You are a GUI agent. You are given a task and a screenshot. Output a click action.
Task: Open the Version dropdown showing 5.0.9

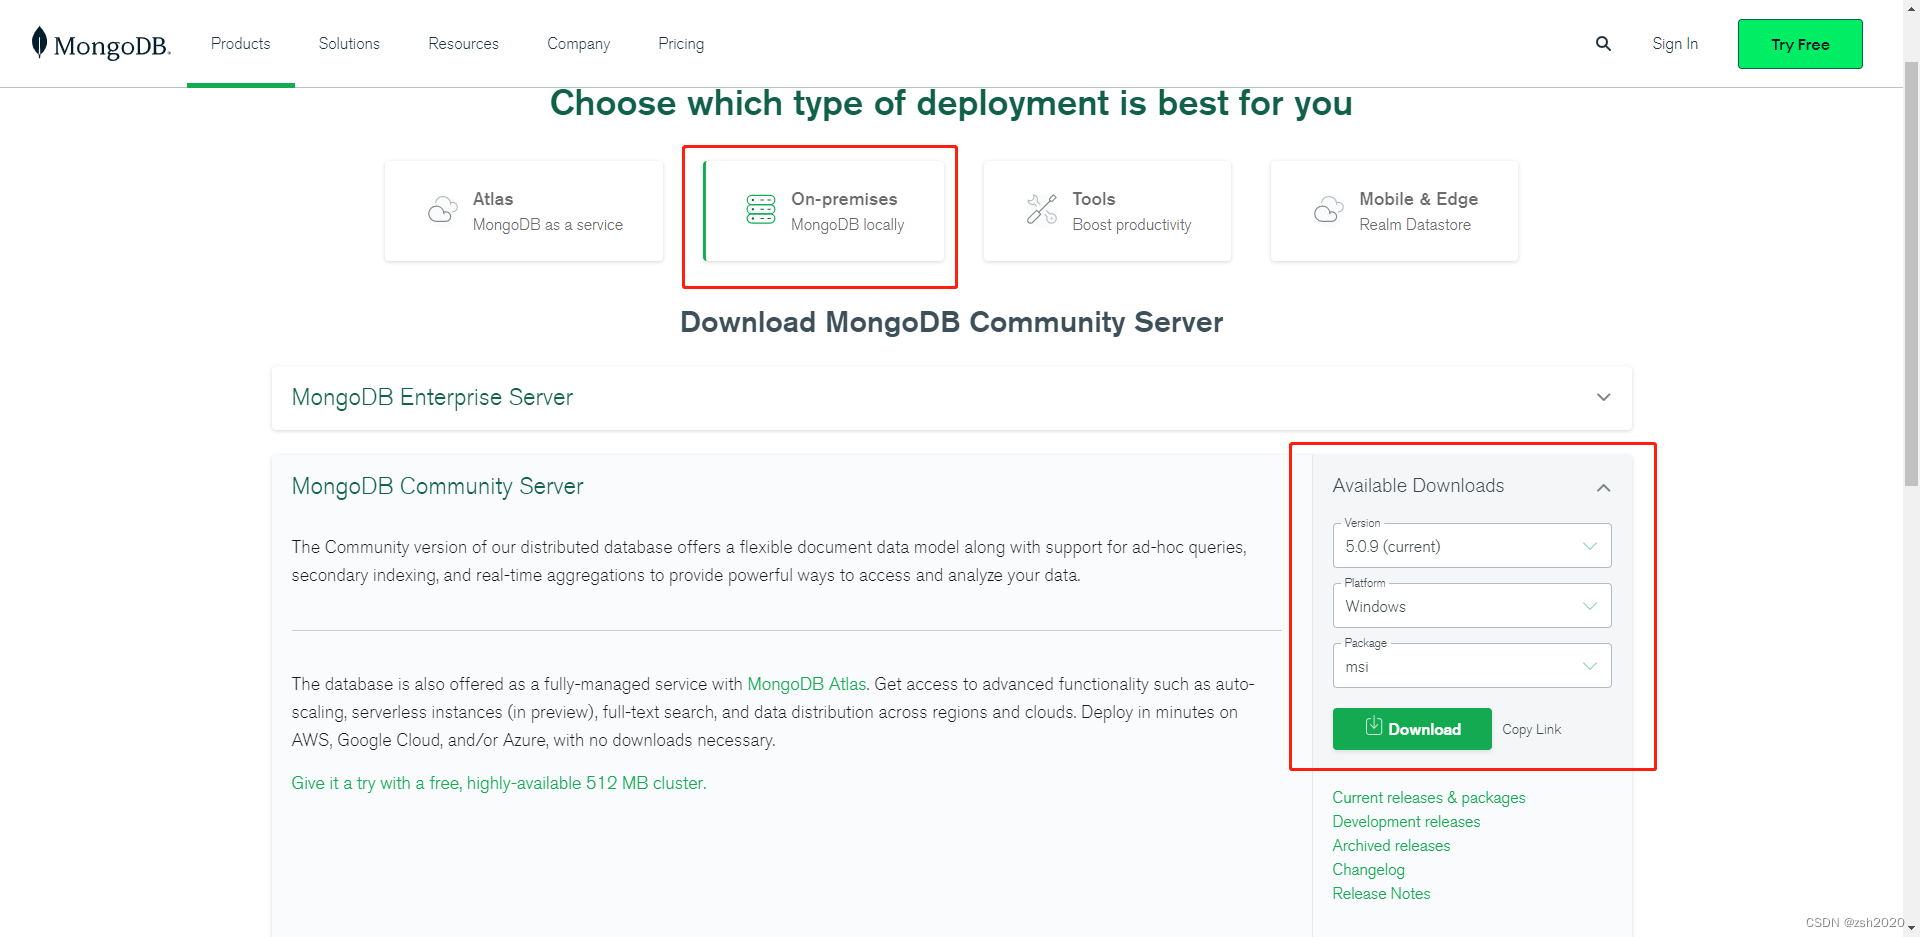tap(1472, 546)
